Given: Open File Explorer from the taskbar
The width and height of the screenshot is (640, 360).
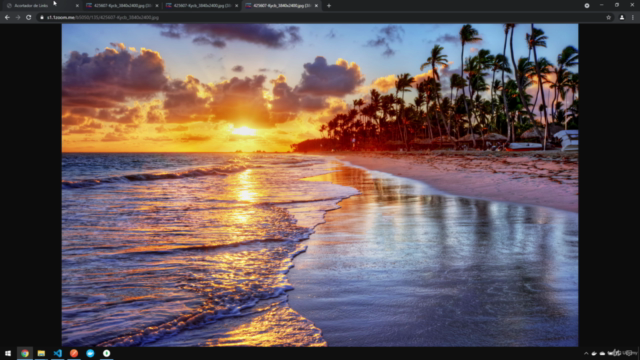Looking at the screenshot, I should tap(41, 353).
